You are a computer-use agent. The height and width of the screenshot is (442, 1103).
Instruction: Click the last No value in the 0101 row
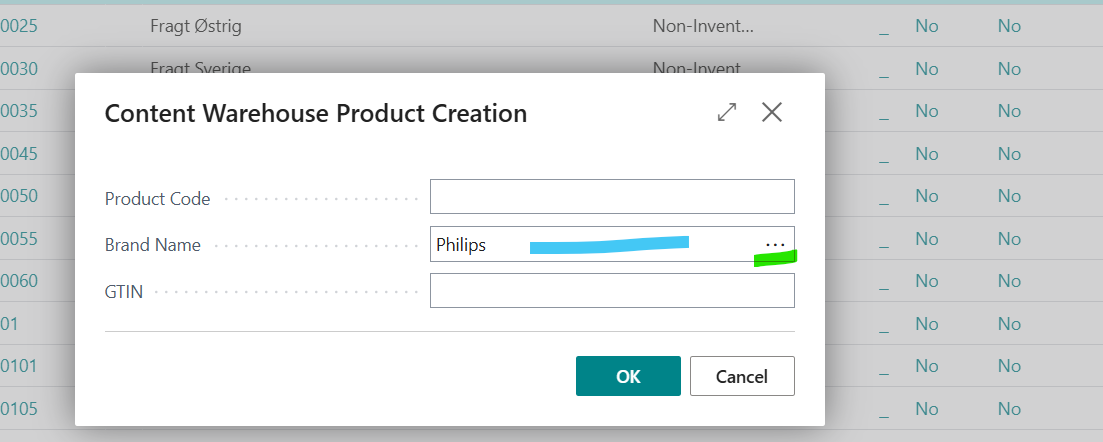click(x=1009, y=366)
